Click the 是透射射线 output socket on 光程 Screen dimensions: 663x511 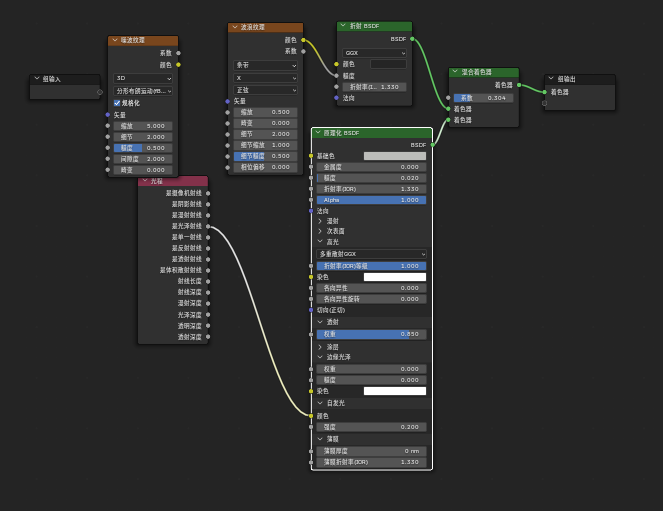(208, 259)
